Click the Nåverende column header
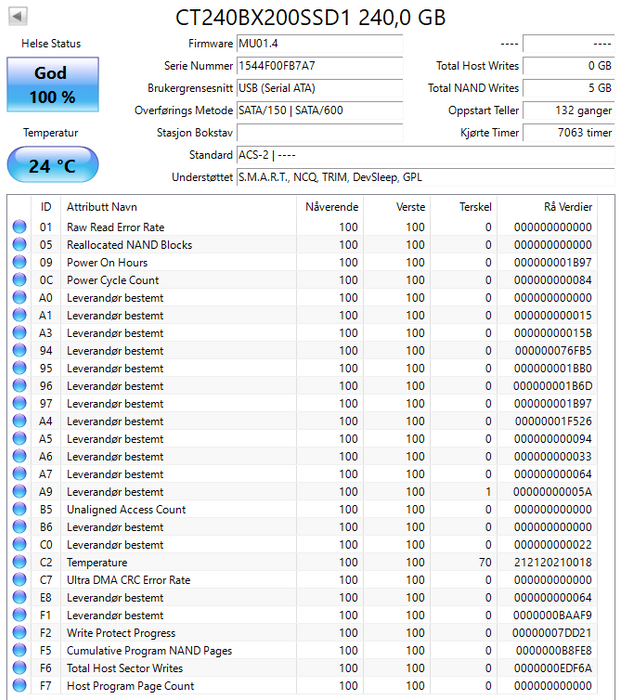The height and width of the screenshot is (700, 620). coord(330,206)
